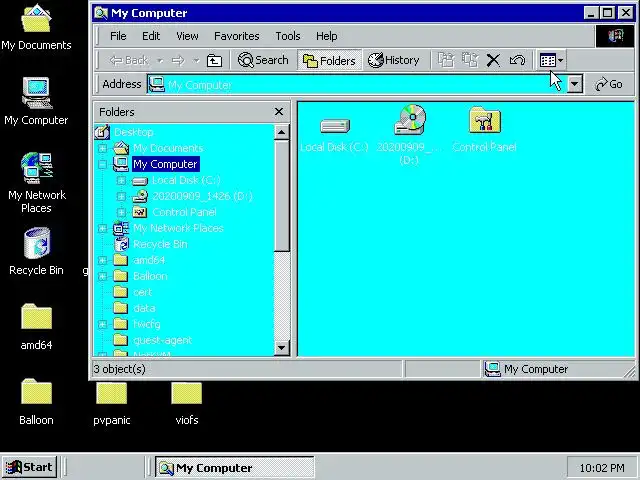The width and height of the screenshot is (640, 480).
Task: Open the File menu
Action: pyautogui.click(x=118, y=36)
